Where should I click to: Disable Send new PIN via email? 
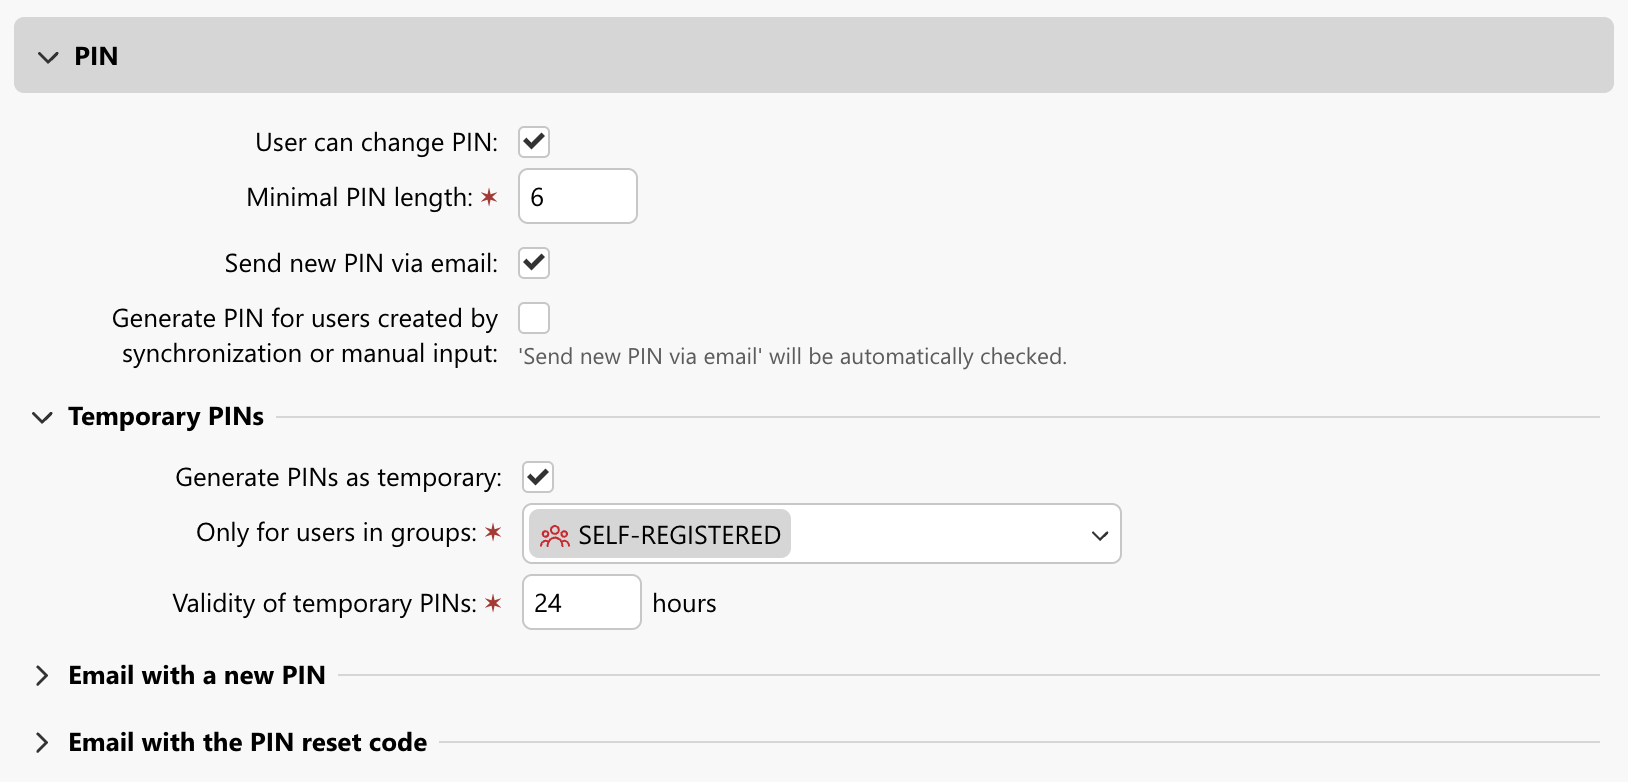point(534,263)
